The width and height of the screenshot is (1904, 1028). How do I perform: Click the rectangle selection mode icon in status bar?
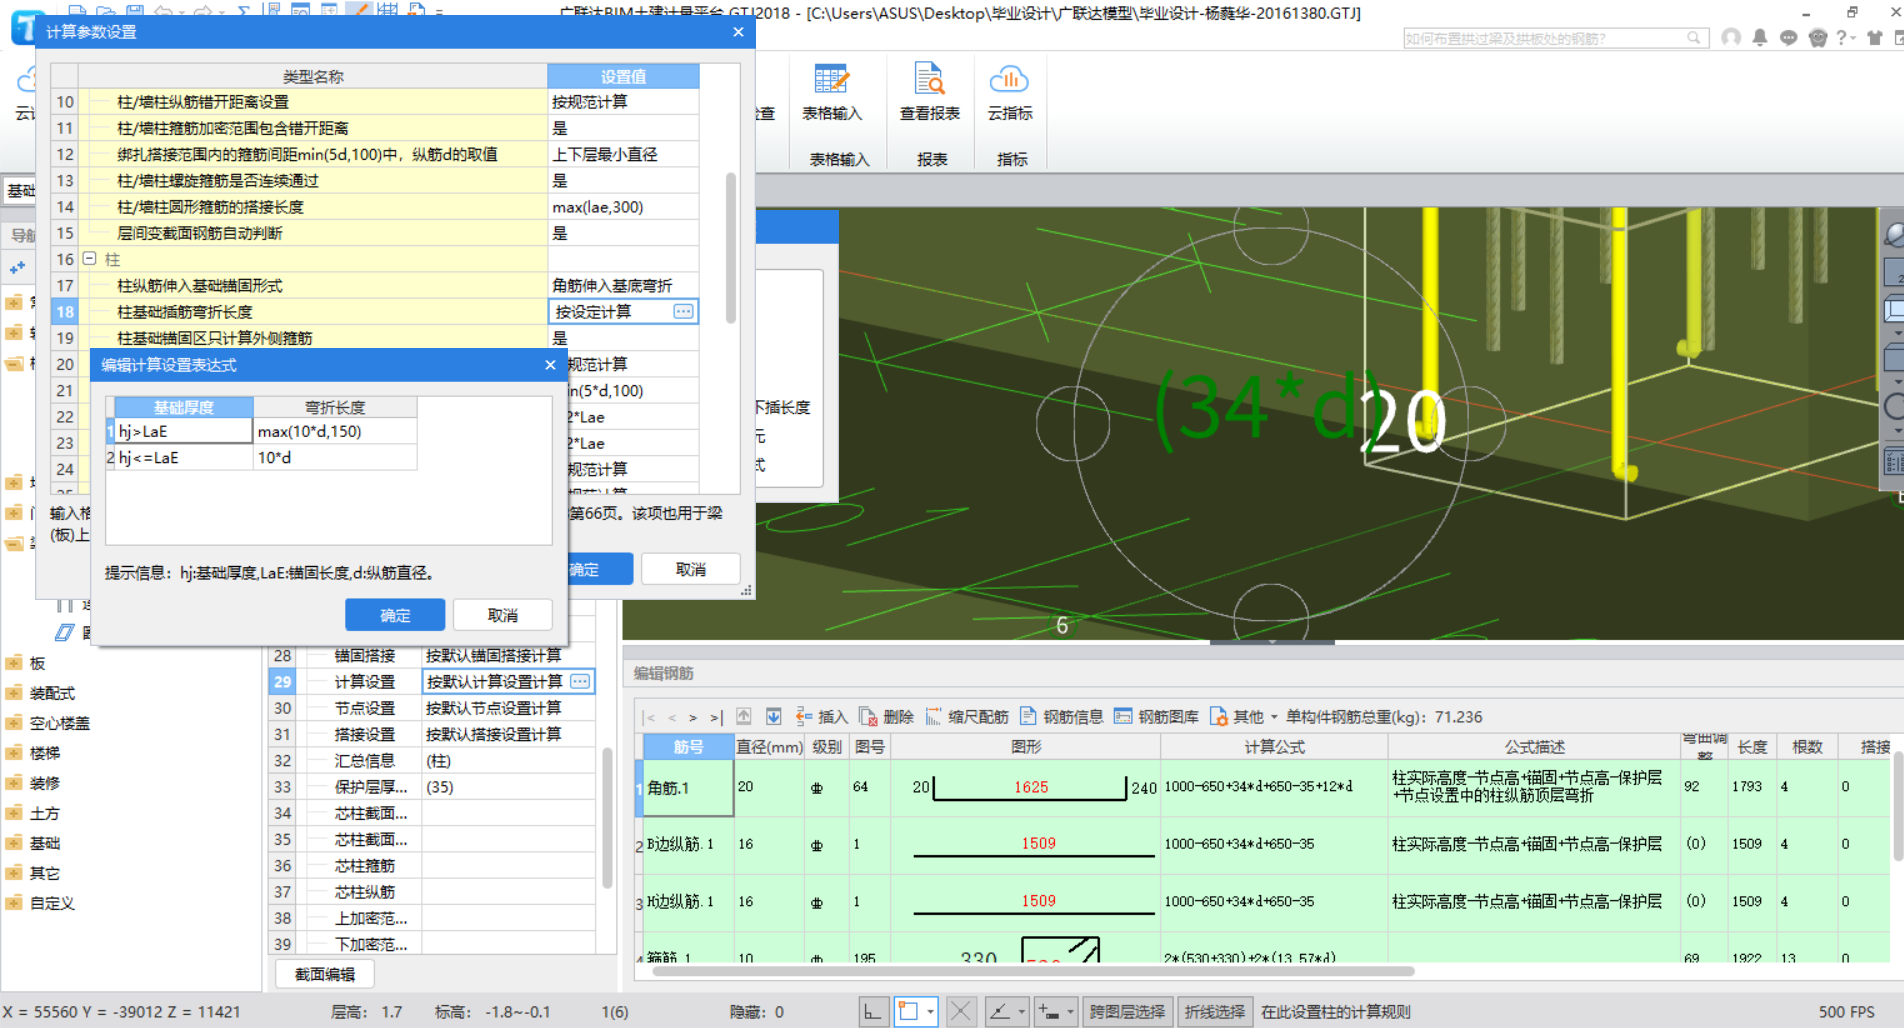point(908,1011)
